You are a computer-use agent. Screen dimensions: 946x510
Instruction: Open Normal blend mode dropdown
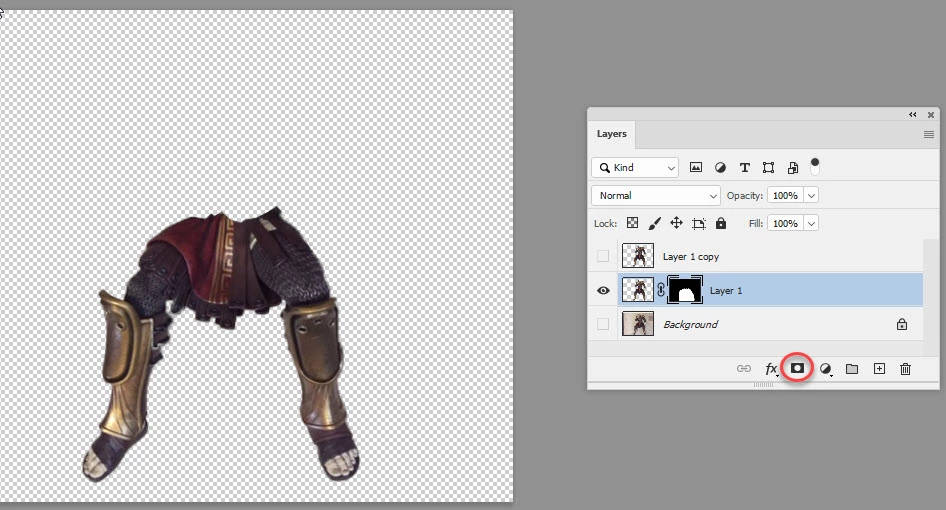pyautogui.click(x=656, y=196)
